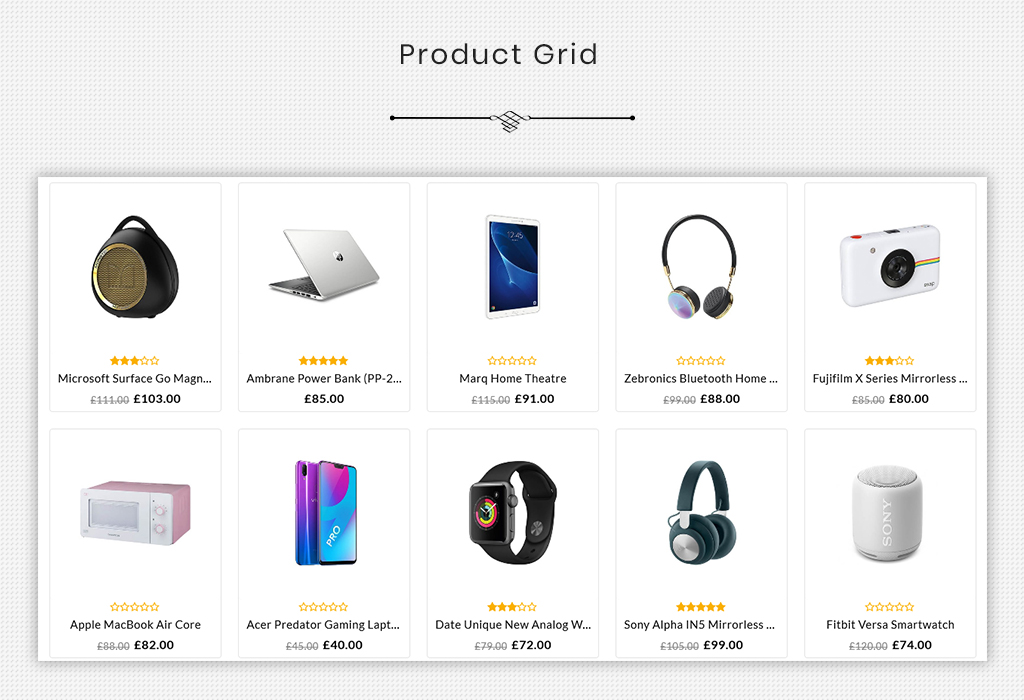Viewport: 1024px width, 700px height.
Task: Open Microsoft Surface Go product link
Action: point(135,379)
